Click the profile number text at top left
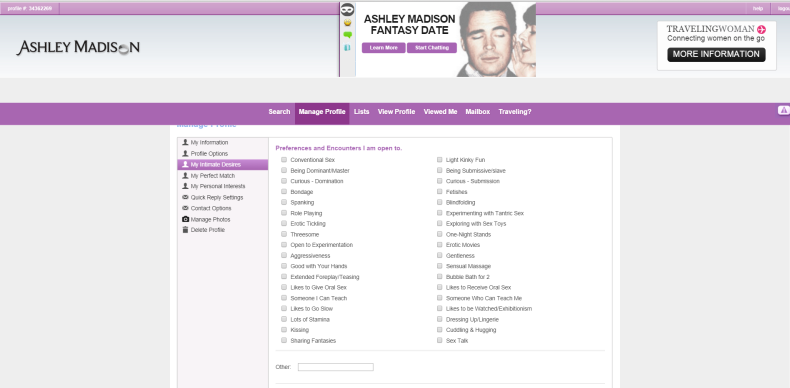 pyautogui.click(x=29, y=9)
